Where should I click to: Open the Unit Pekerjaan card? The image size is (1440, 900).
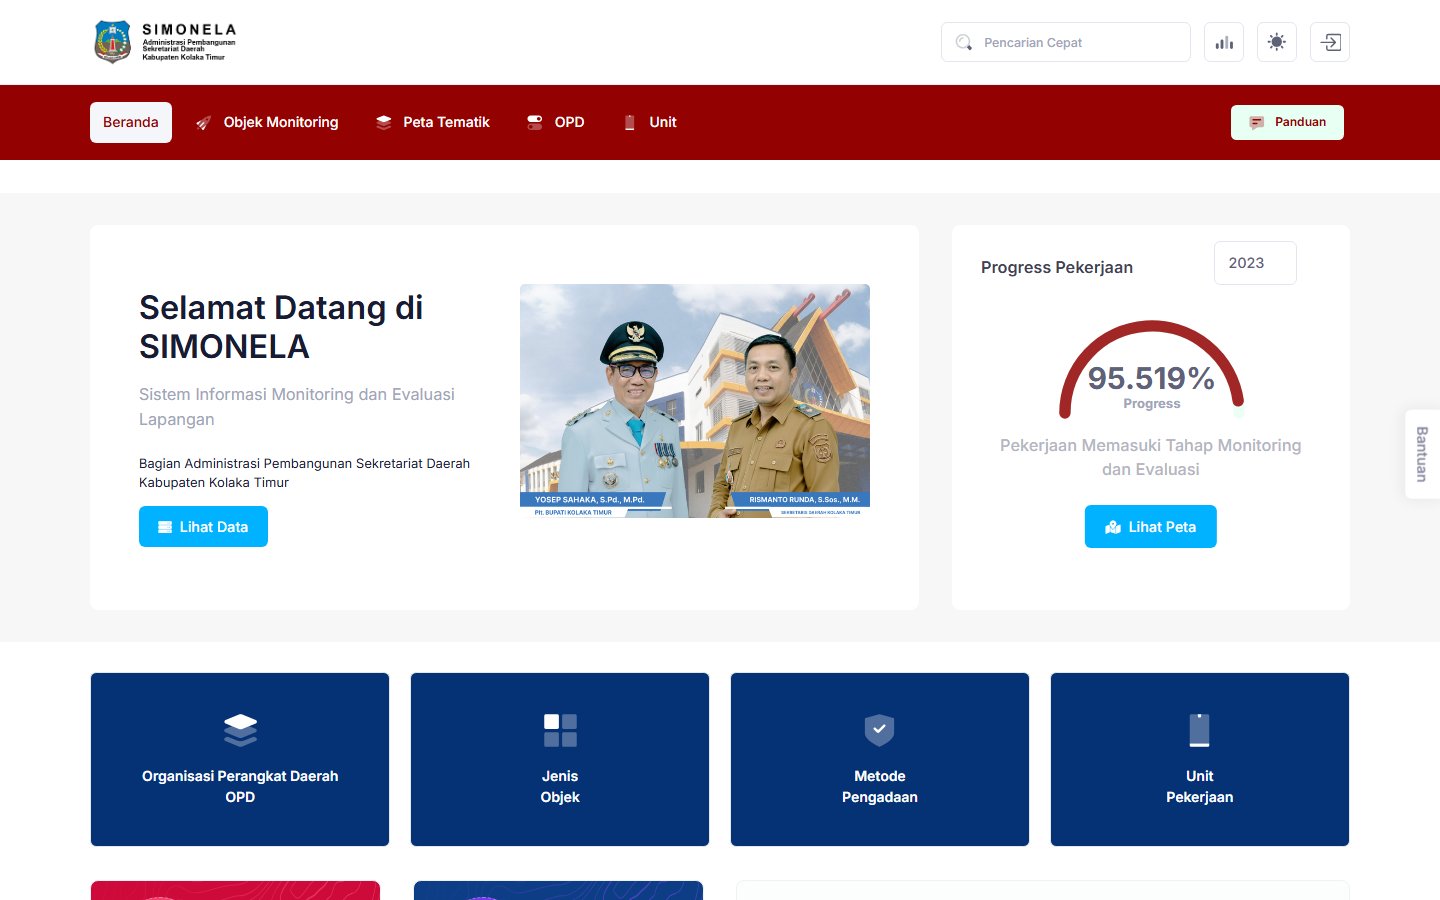(x=1200, y=759)
